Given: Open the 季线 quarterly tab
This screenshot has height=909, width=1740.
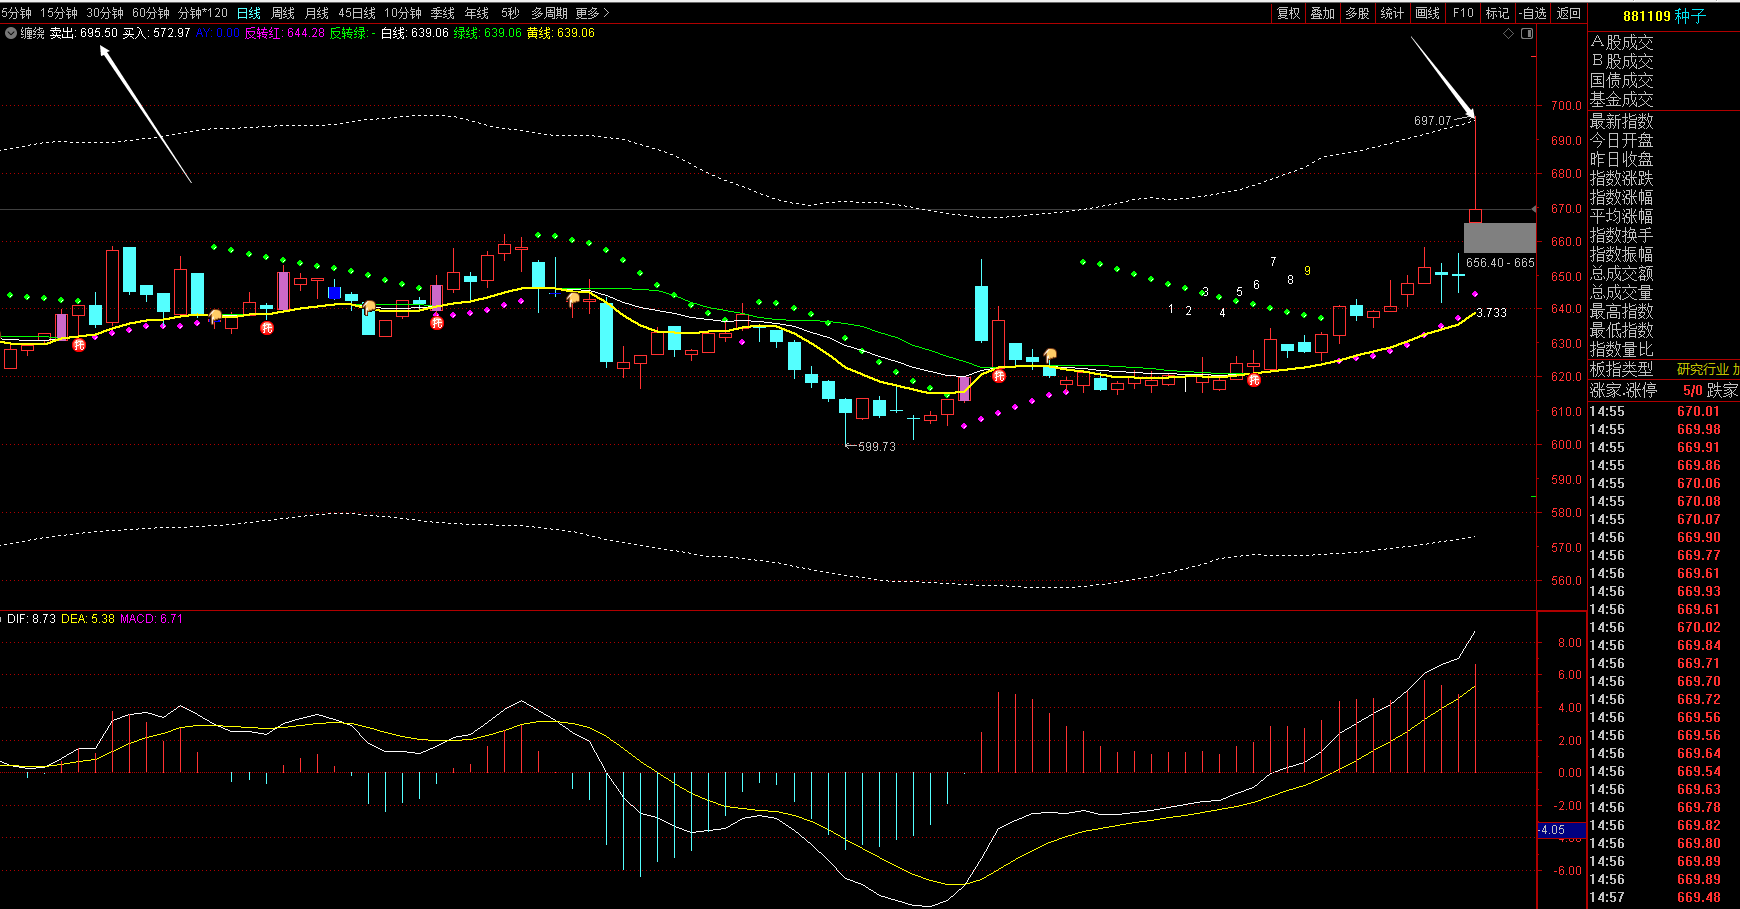Looking at the screenshot, I should pyautogui.click(x=442, y=13).
